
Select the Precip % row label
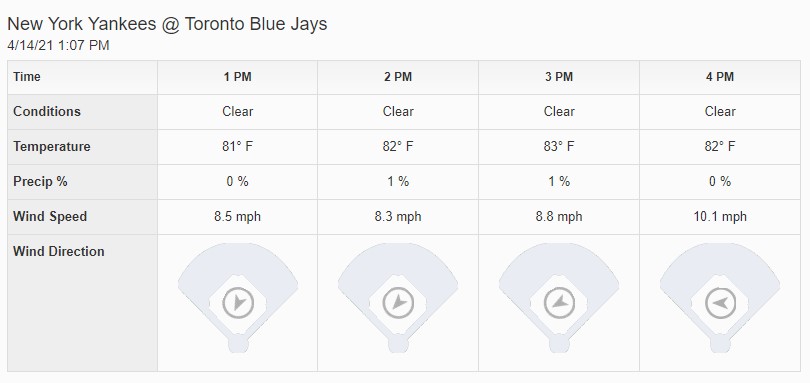[40, 181]
